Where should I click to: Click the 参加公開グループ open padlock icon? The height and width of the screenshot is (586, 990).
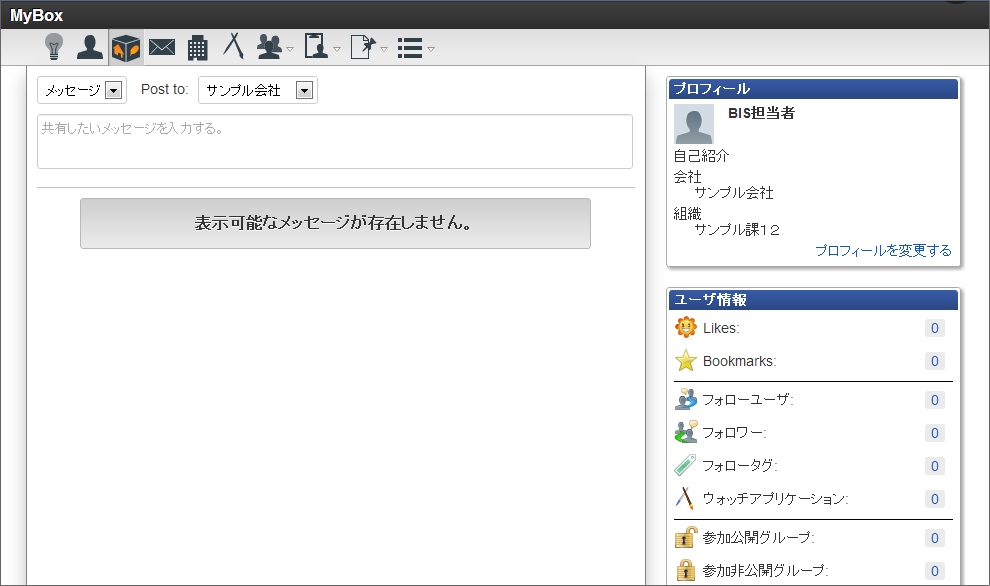tap(685, 538)
